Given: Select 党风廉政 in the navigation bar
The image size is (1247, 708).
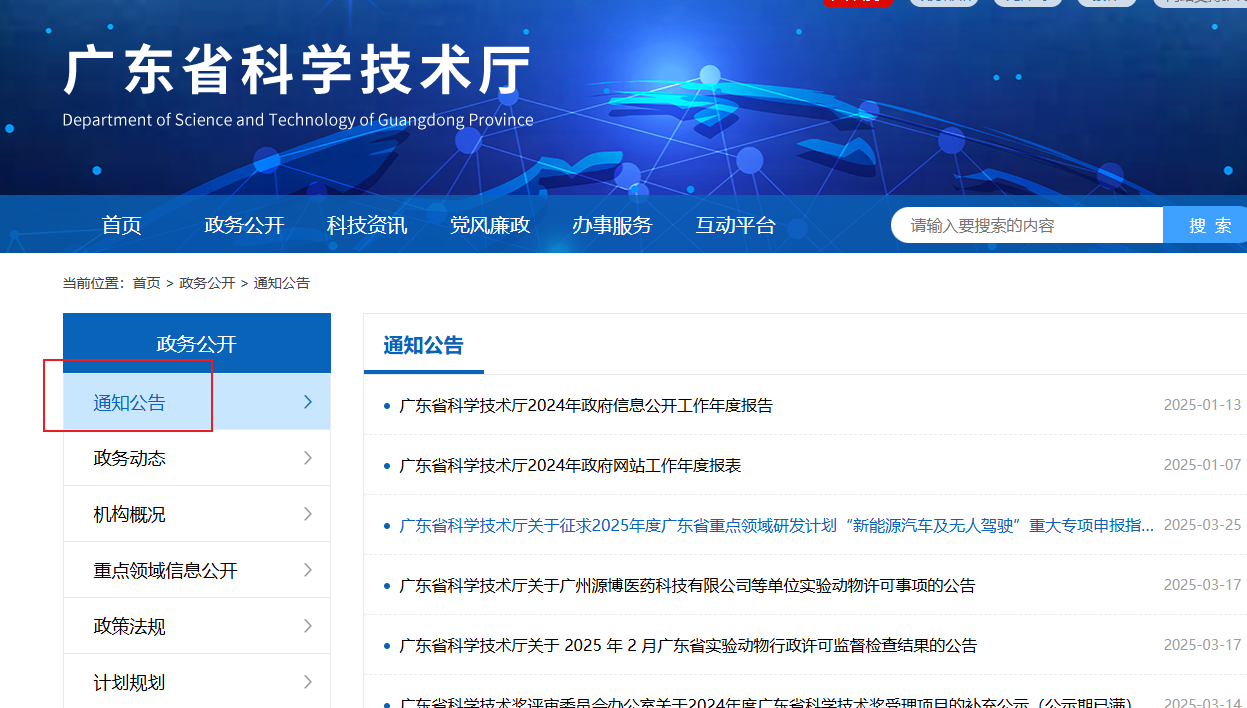Looking at the screenshot, I should pos(490,225).
